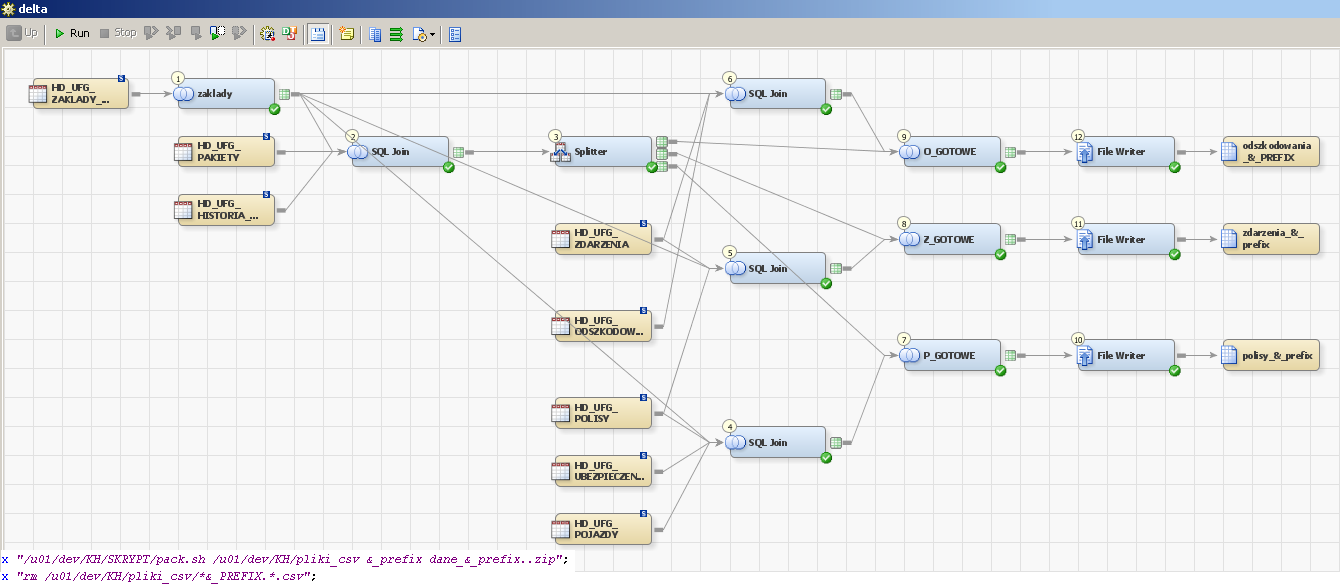Click the DS code icon in toolbar
1340x586 pixels.
click(289, 33)
